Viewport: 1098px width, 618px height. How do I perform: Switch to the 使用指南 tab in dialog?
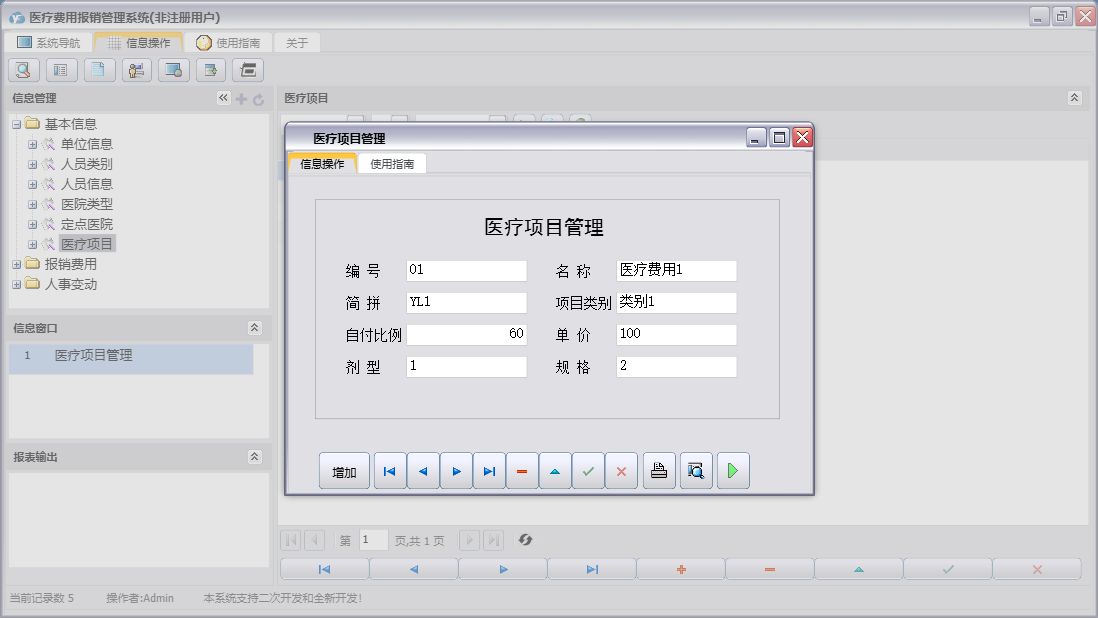coord(392,164)
